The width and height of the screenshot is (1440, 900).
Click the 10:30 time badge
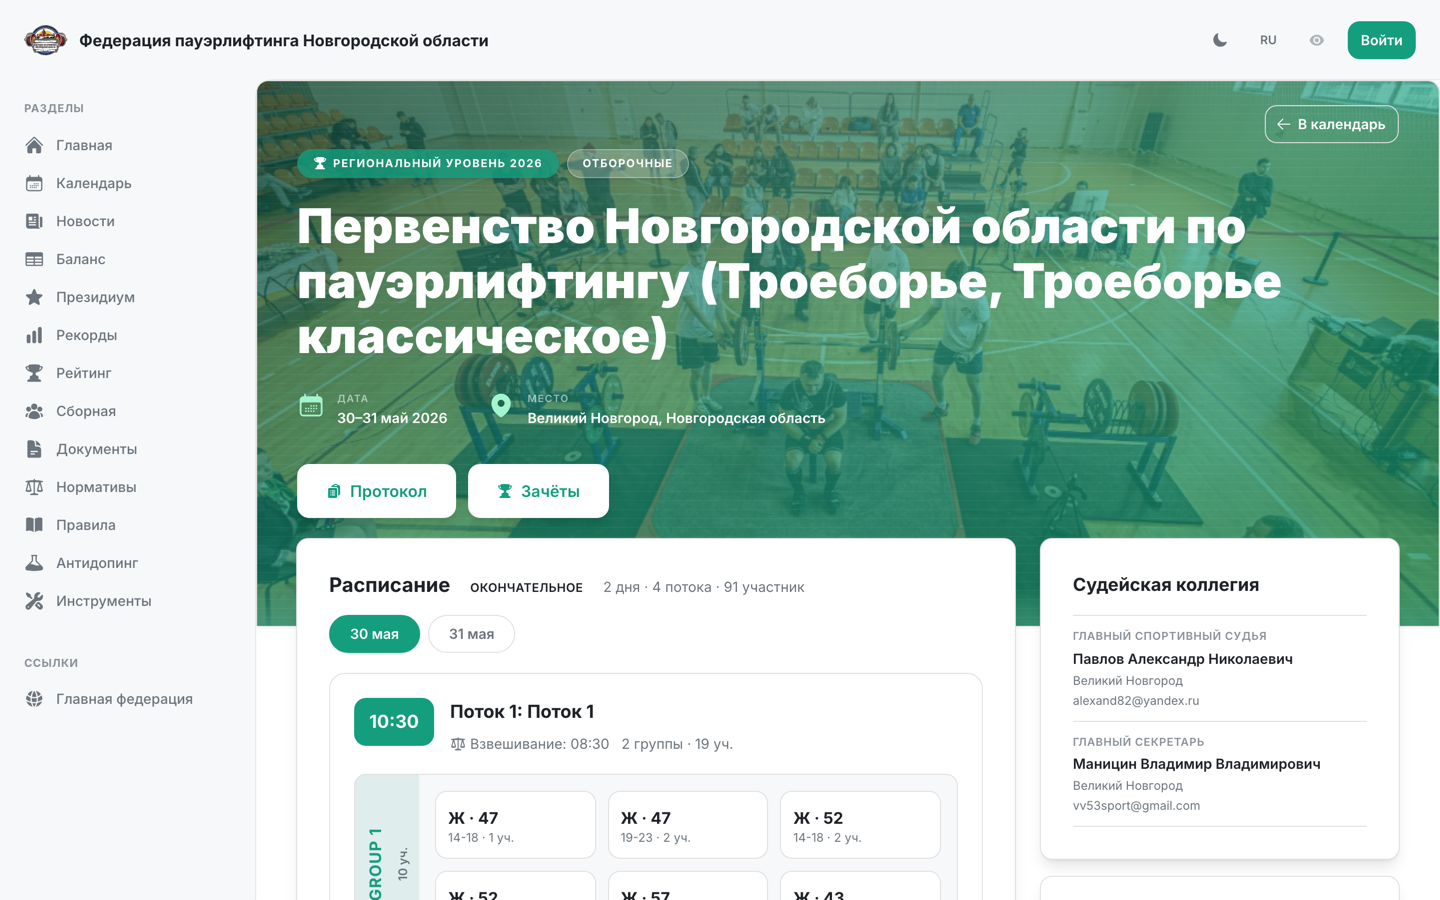tap(394, 722)
